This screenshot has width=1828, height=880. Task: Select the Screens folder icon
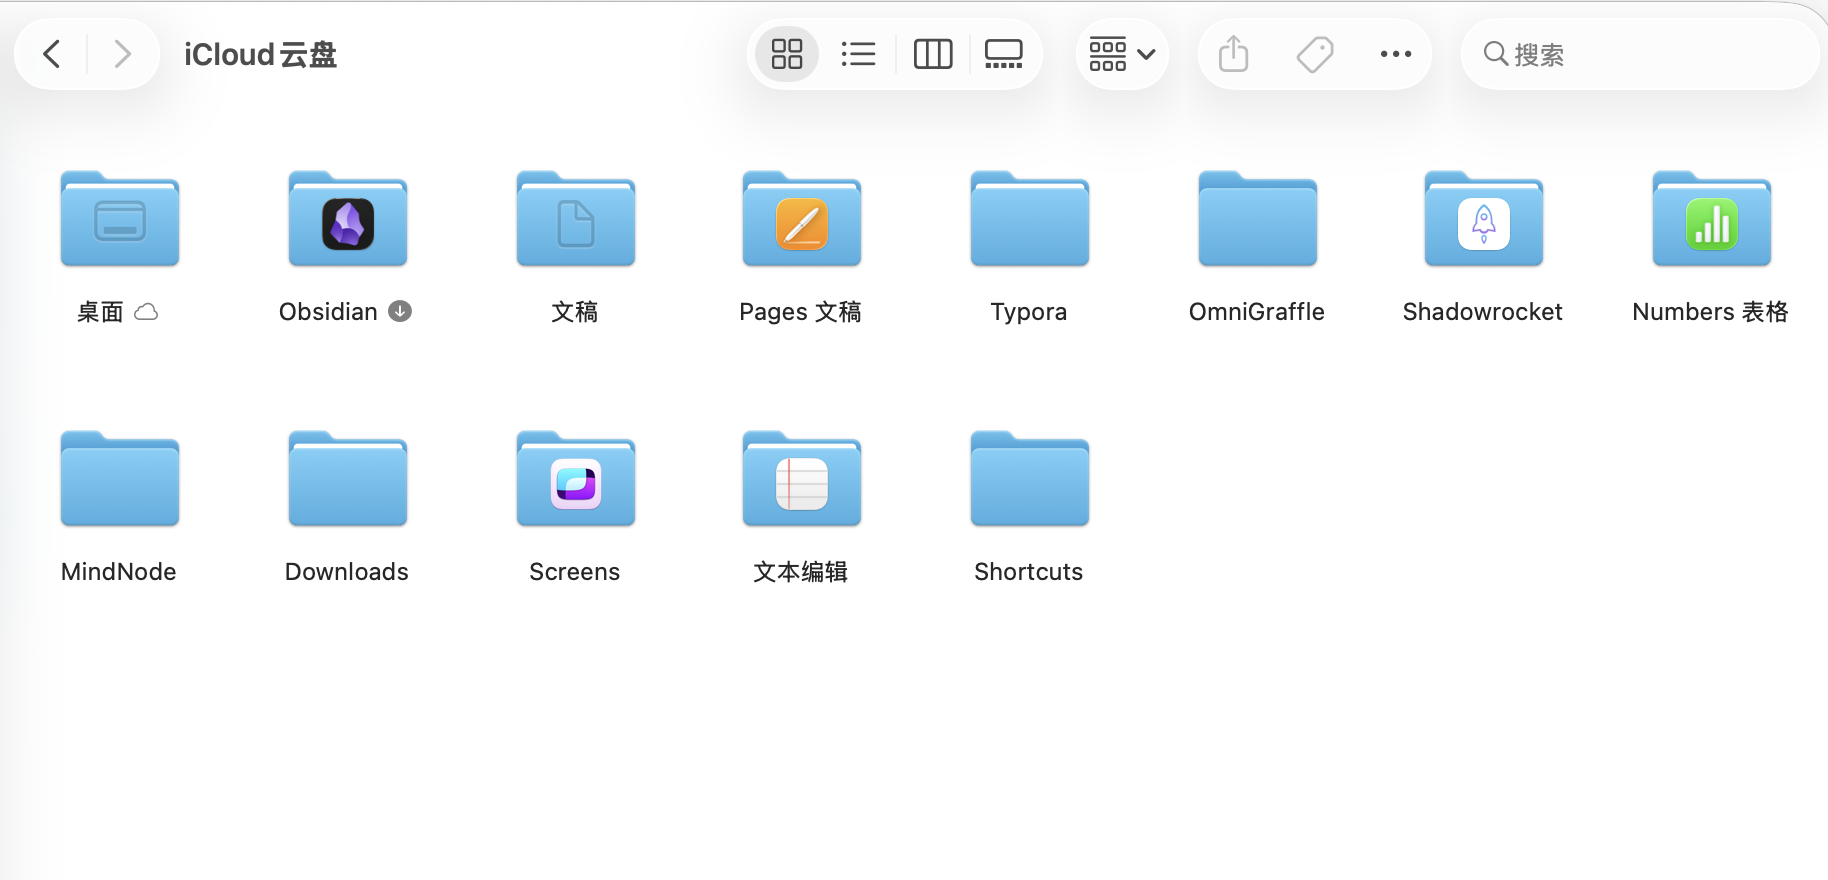coord(576,479)
